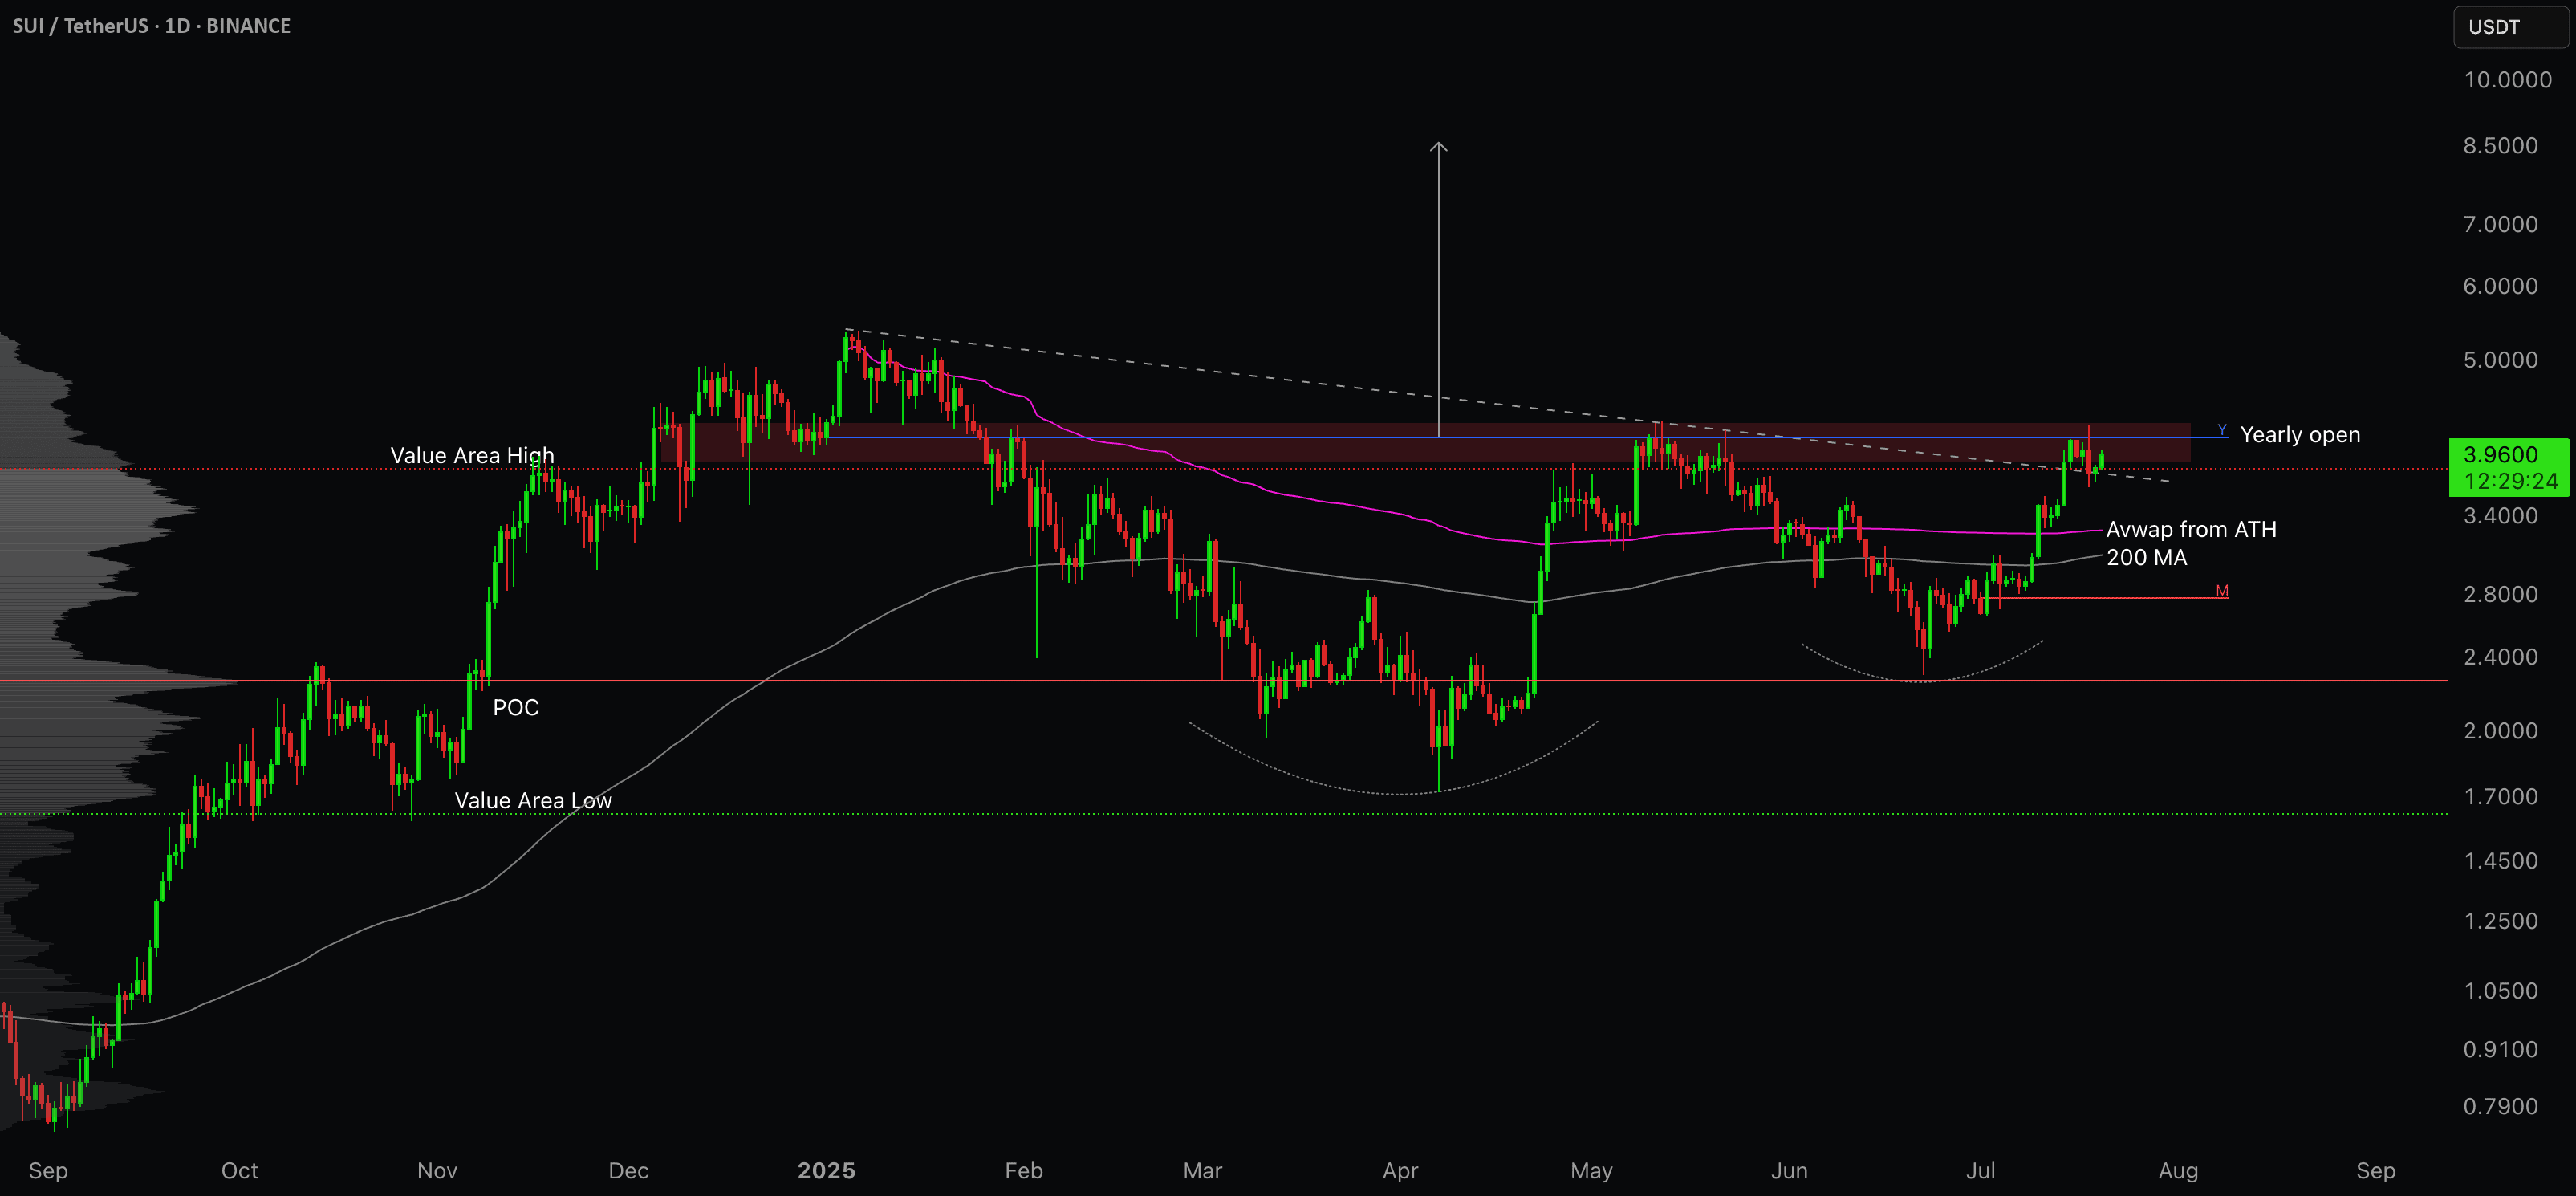Click the 8.5000 price axis value
The height and width of the screenshot is (1196, 2576).
click(2500, 146)
